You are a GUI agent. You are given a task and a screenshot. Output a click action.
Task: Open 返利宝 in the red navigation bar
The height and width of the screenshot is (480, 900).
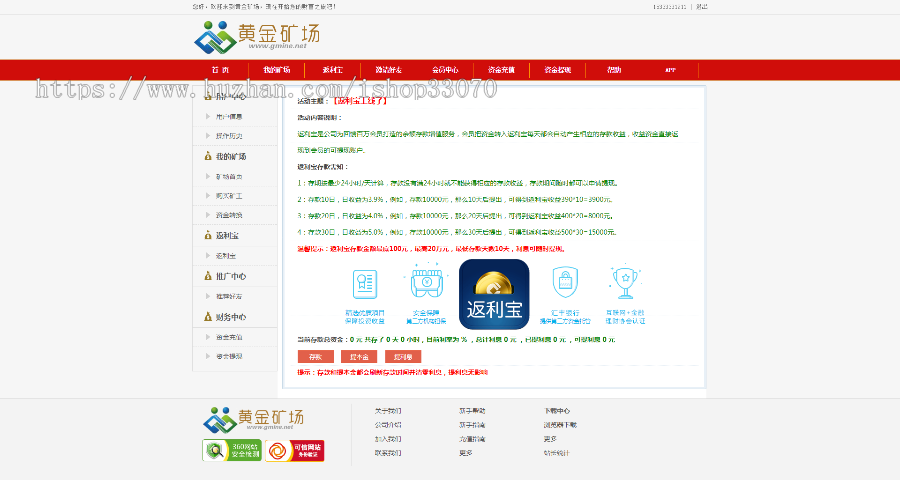(332, 70)
